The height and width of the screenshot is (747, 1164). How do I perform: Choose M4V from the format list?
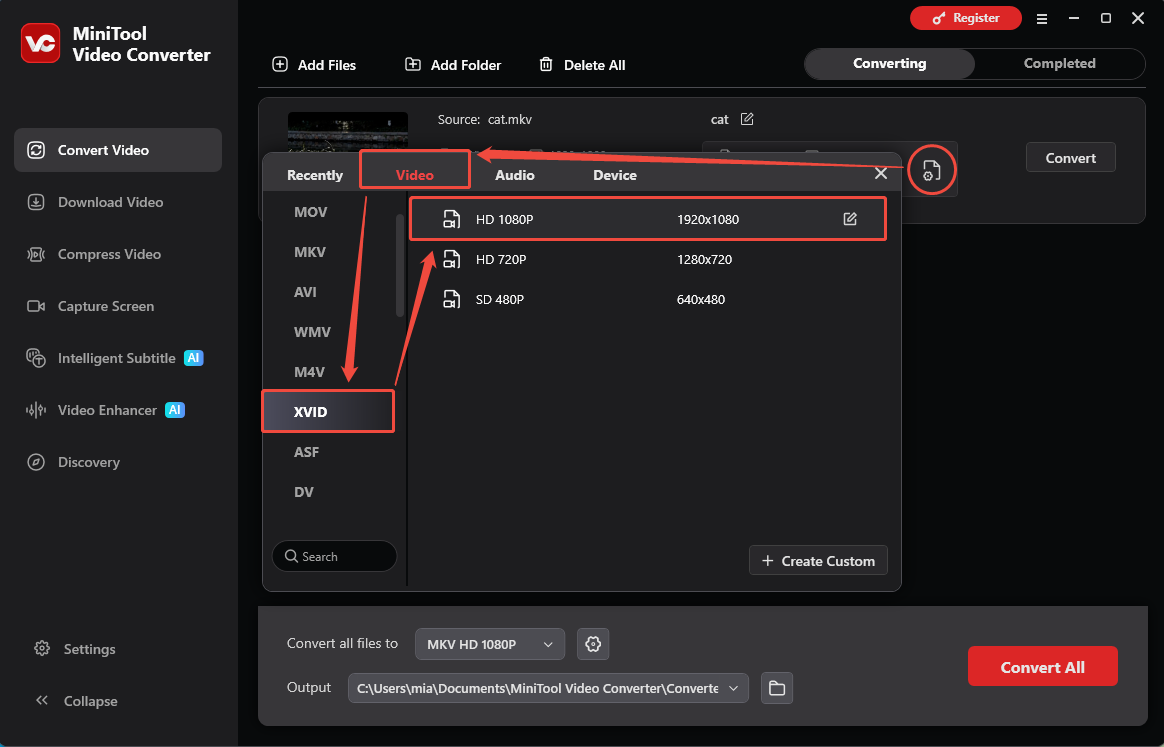pos(309,373)
